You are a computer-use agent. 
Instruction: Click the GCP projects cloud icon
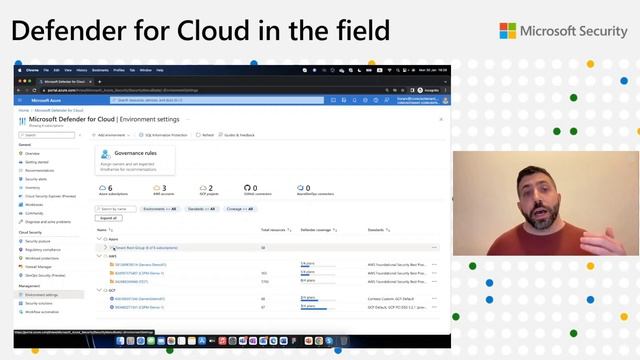point(203,188)
